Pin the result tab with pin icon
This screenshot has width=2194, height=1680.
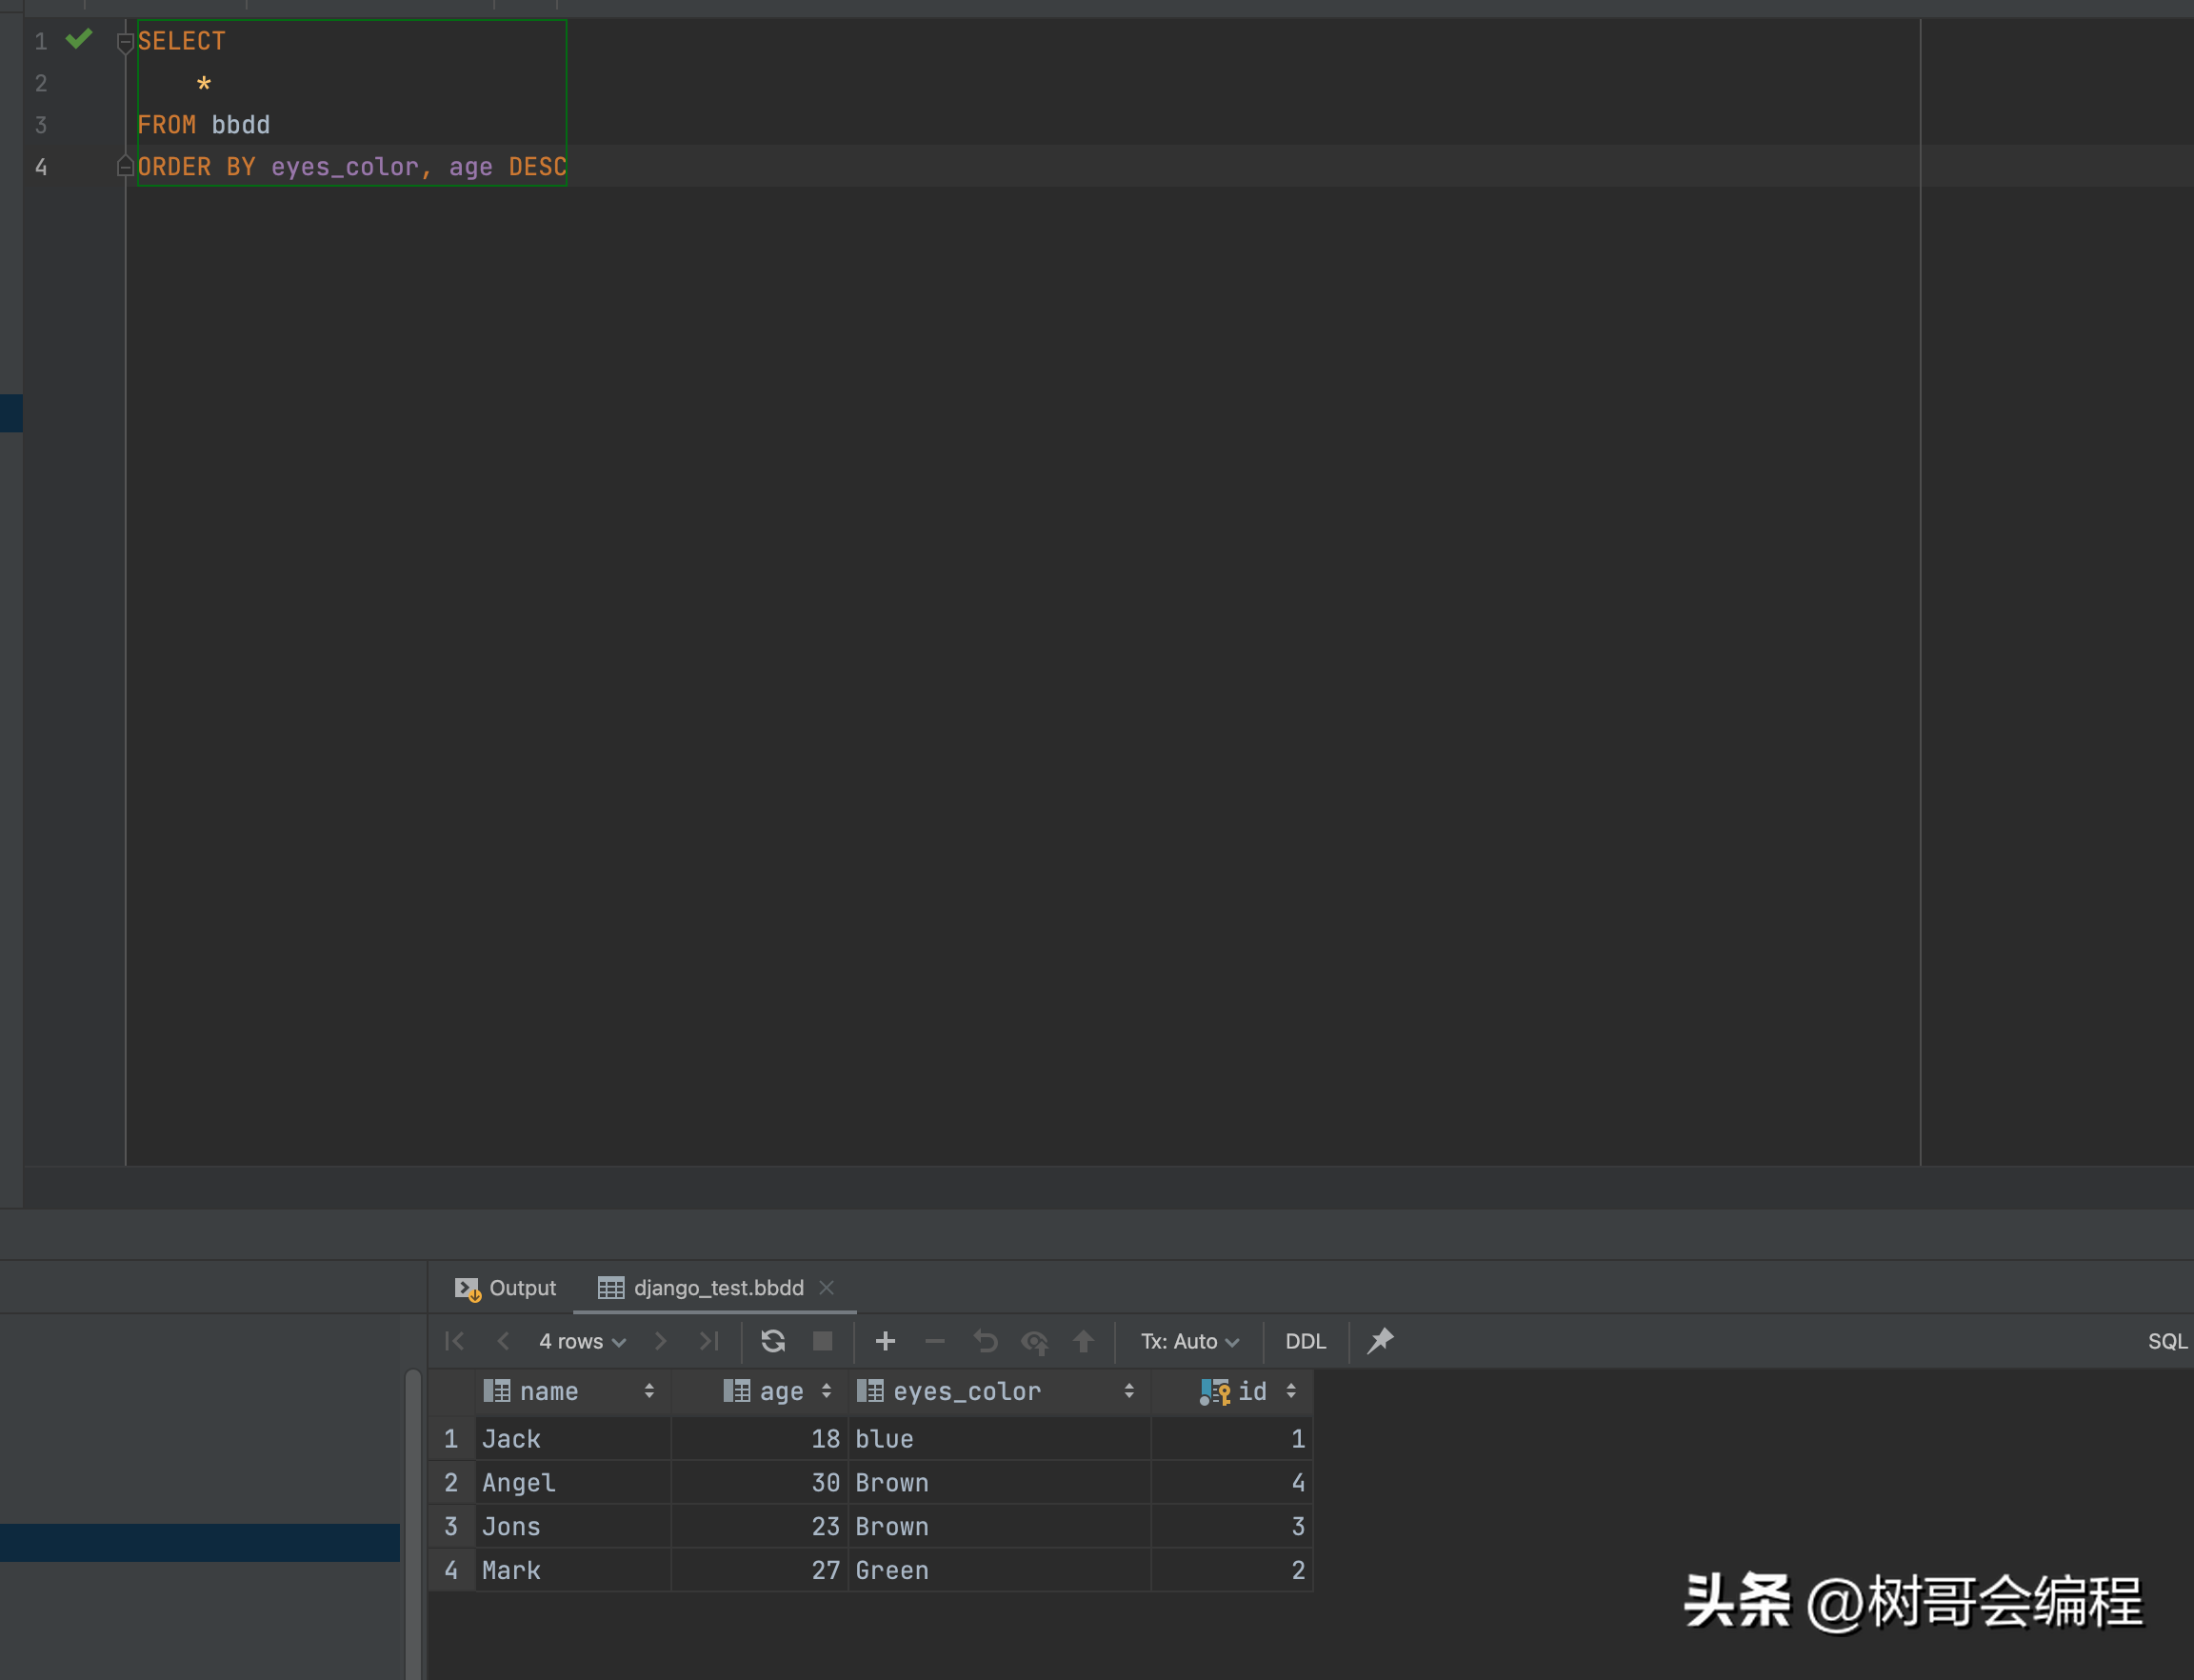click(1380, 1341)
